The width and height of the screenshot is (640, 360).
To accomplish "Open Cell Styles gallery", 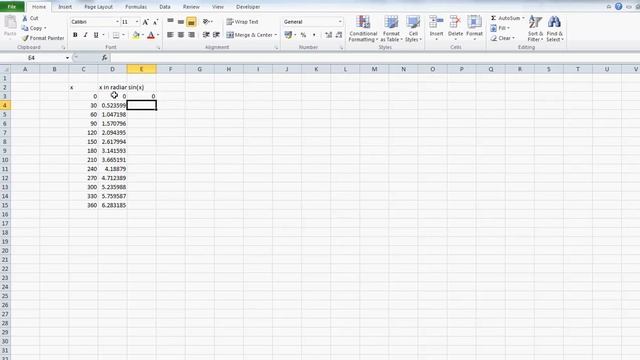I will [413, 29].
